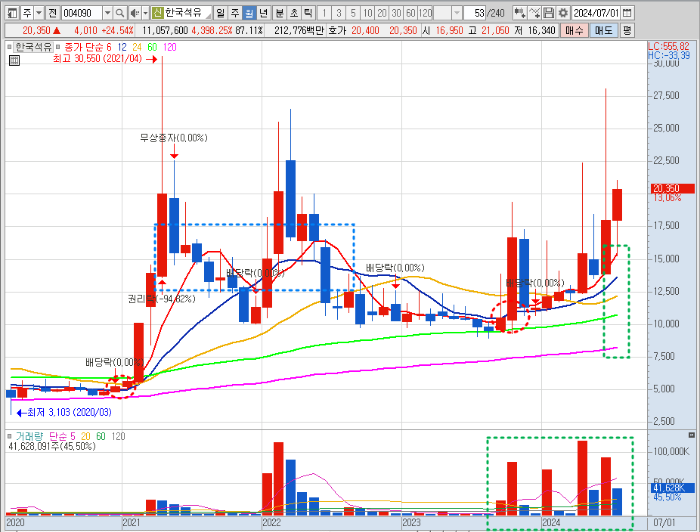Switch to minute 분 chart
This screenshot has width=700, height=532.
point(279,13)
